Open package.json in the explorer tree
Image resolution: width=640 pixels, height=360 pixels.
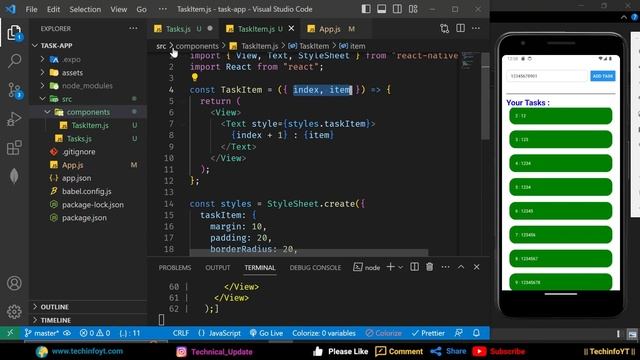(x=84, y=218)
